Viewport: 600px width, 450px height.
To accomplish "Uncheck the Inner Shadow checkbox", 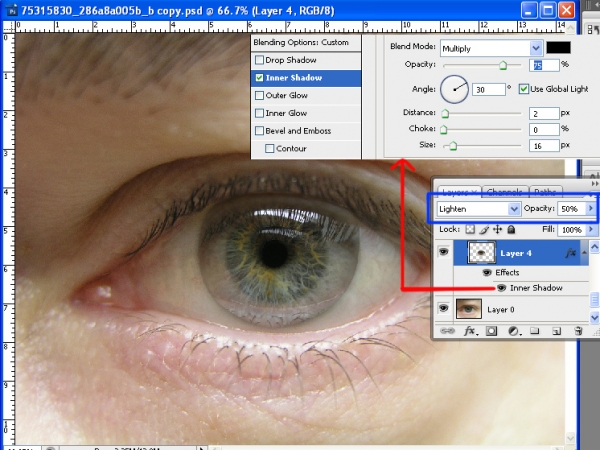I will 259,78.
